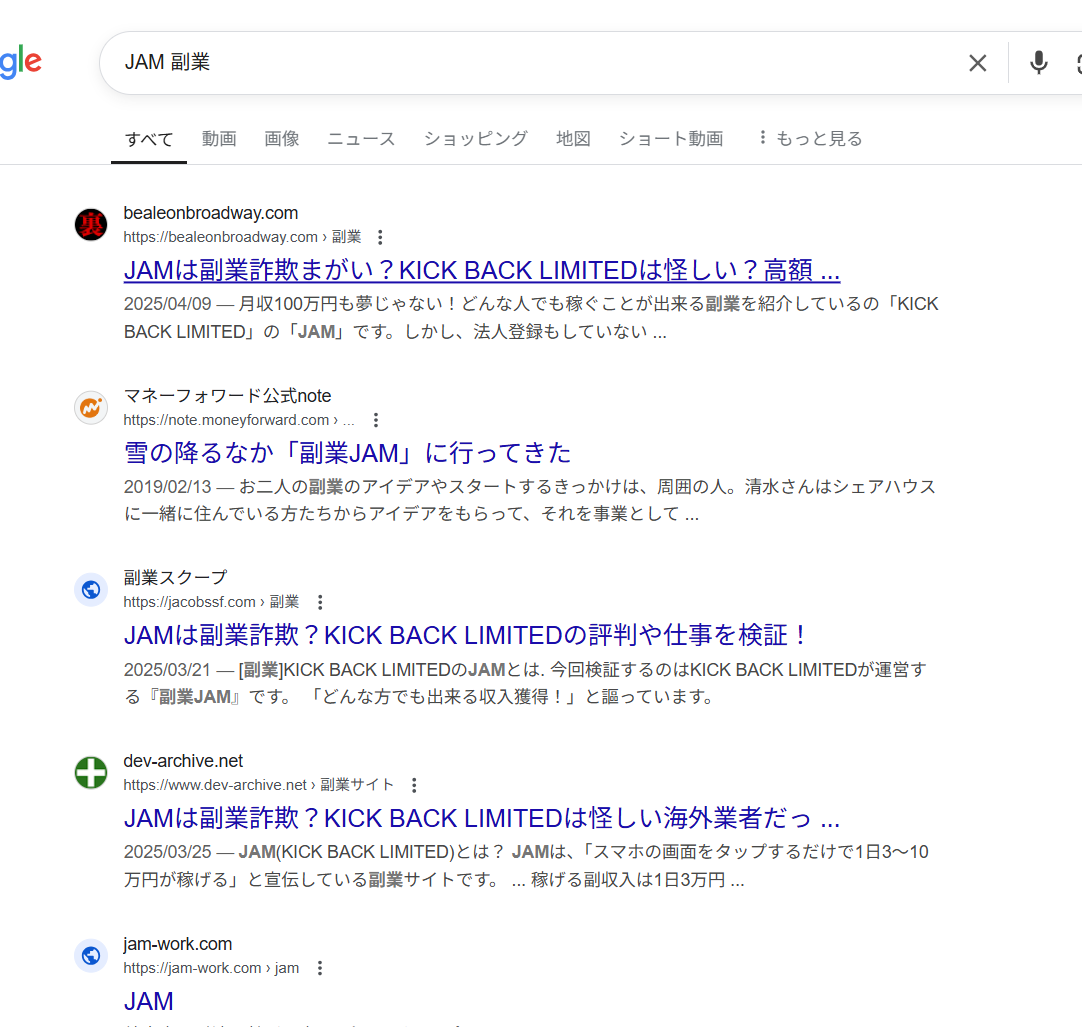Click the jam-work.com globe favicon
The image size is (1082, 1027).
coord(91,955)
